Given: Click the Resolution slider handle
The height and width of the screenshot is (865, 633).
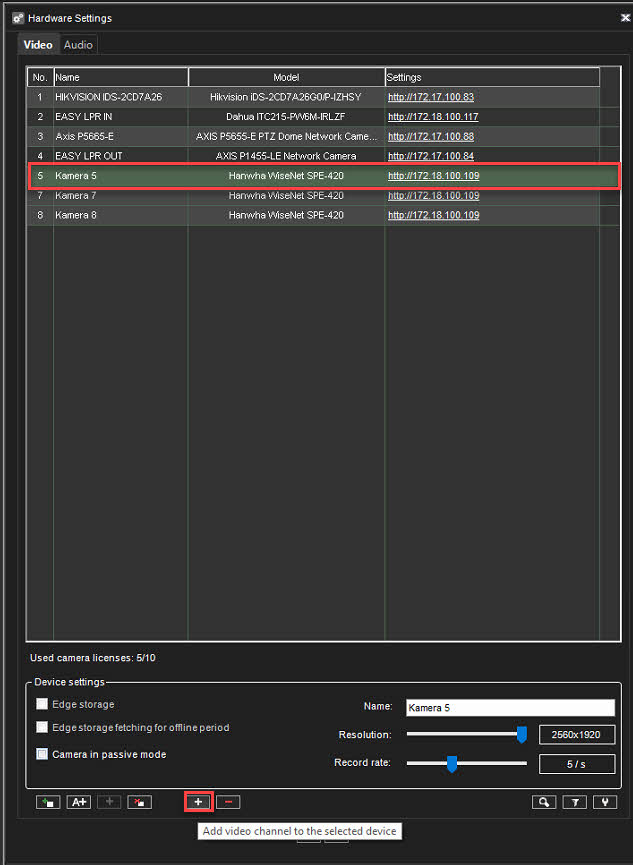Looking at the screenshot, I should tap(521, 735).
